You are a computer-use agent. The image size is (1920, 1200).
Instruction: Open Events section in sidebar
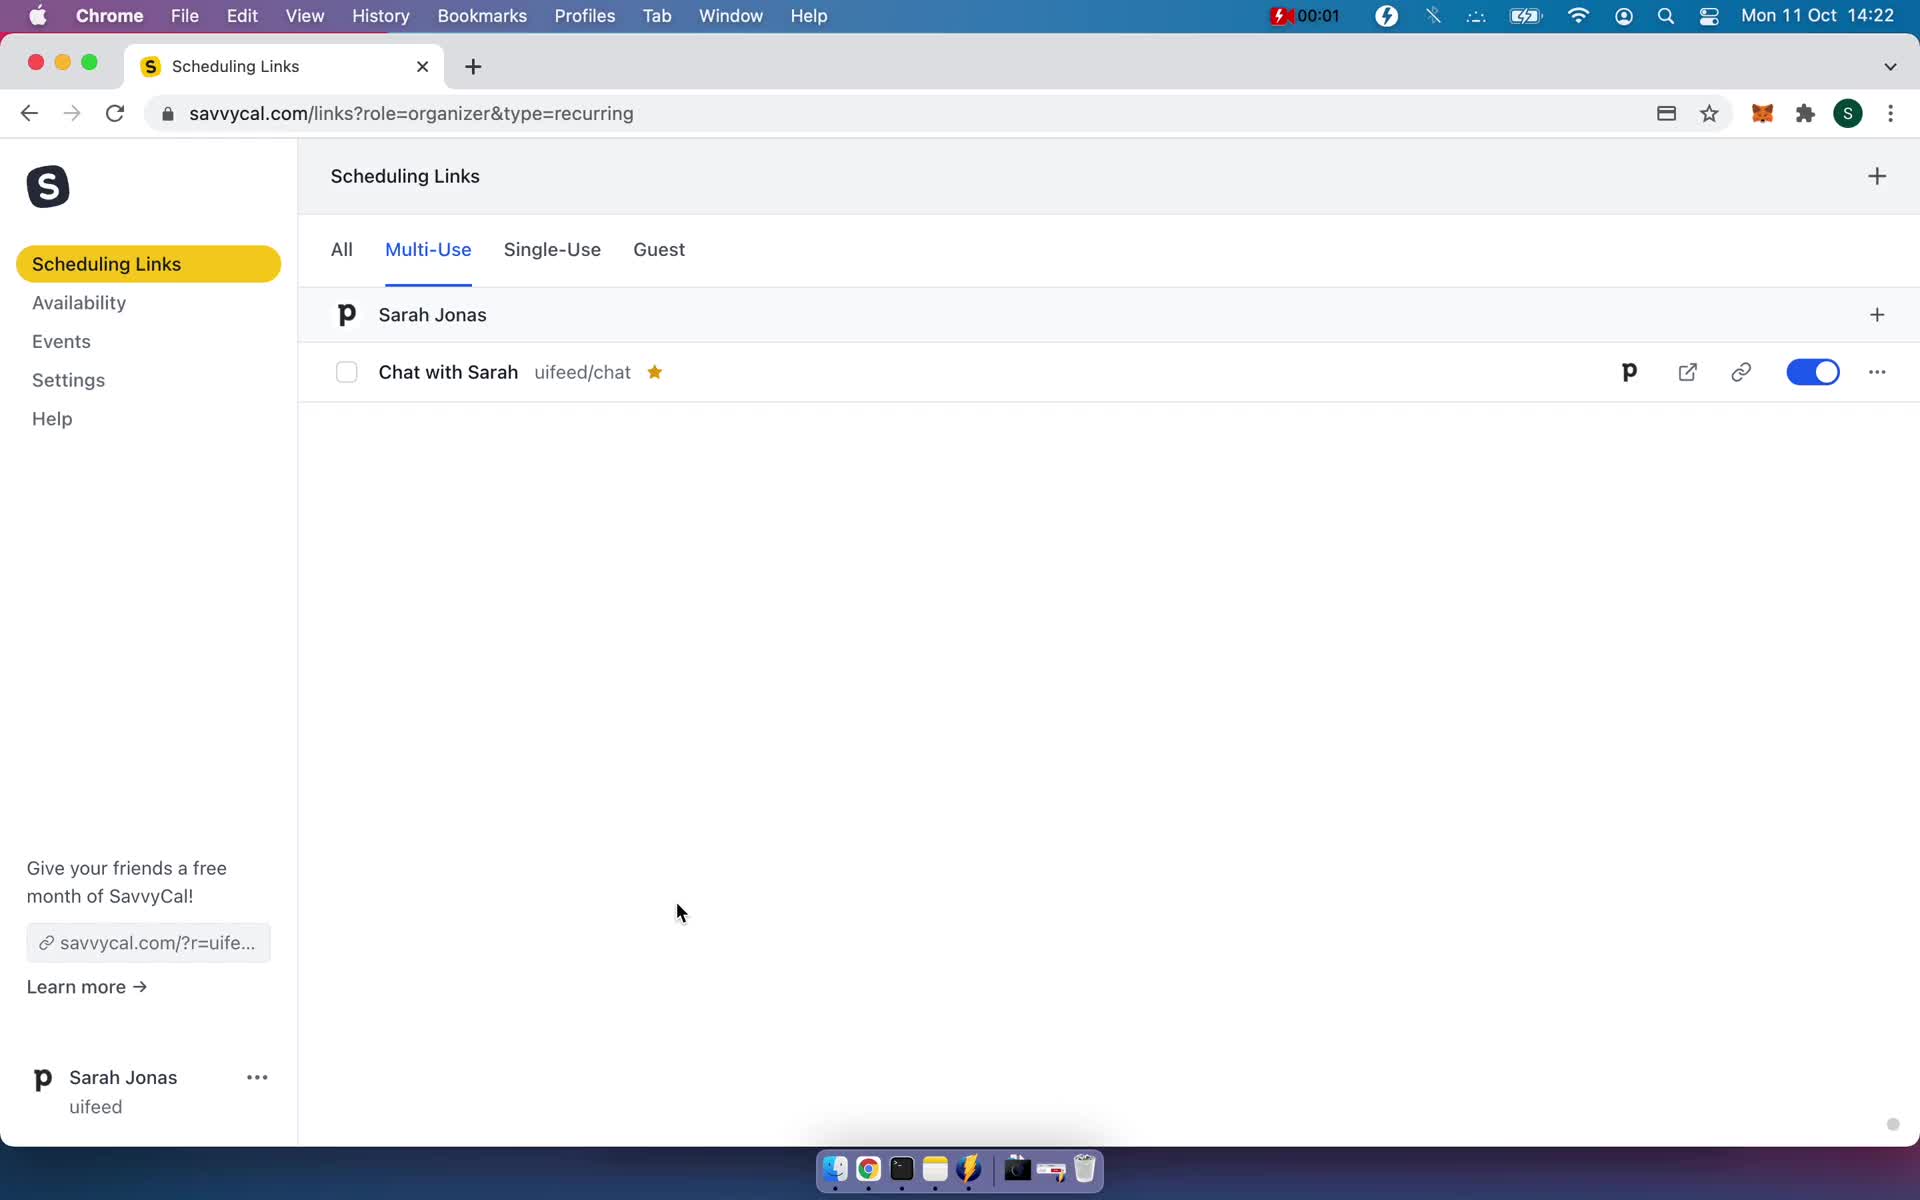[x=61, y=341]
